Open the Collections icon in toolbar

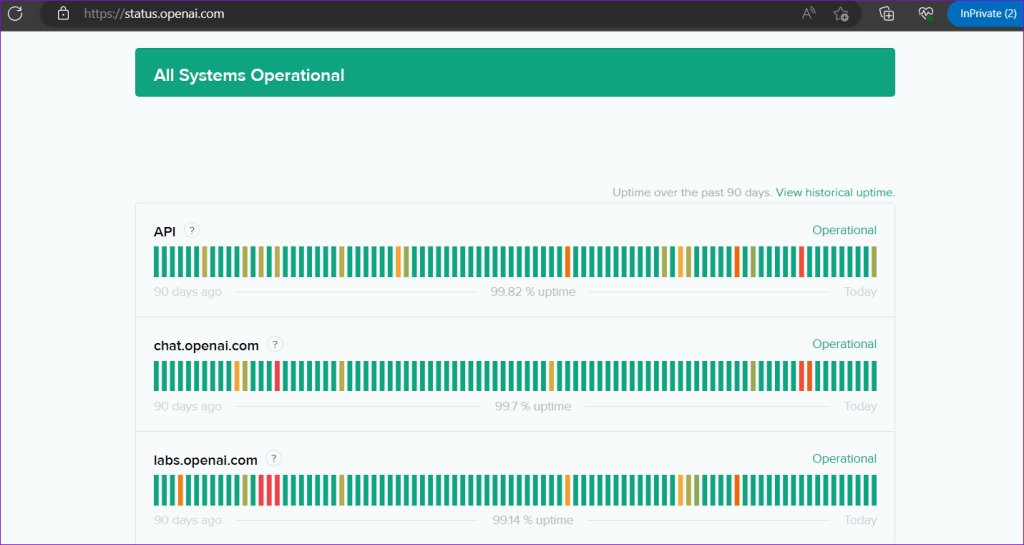(886, 13)
